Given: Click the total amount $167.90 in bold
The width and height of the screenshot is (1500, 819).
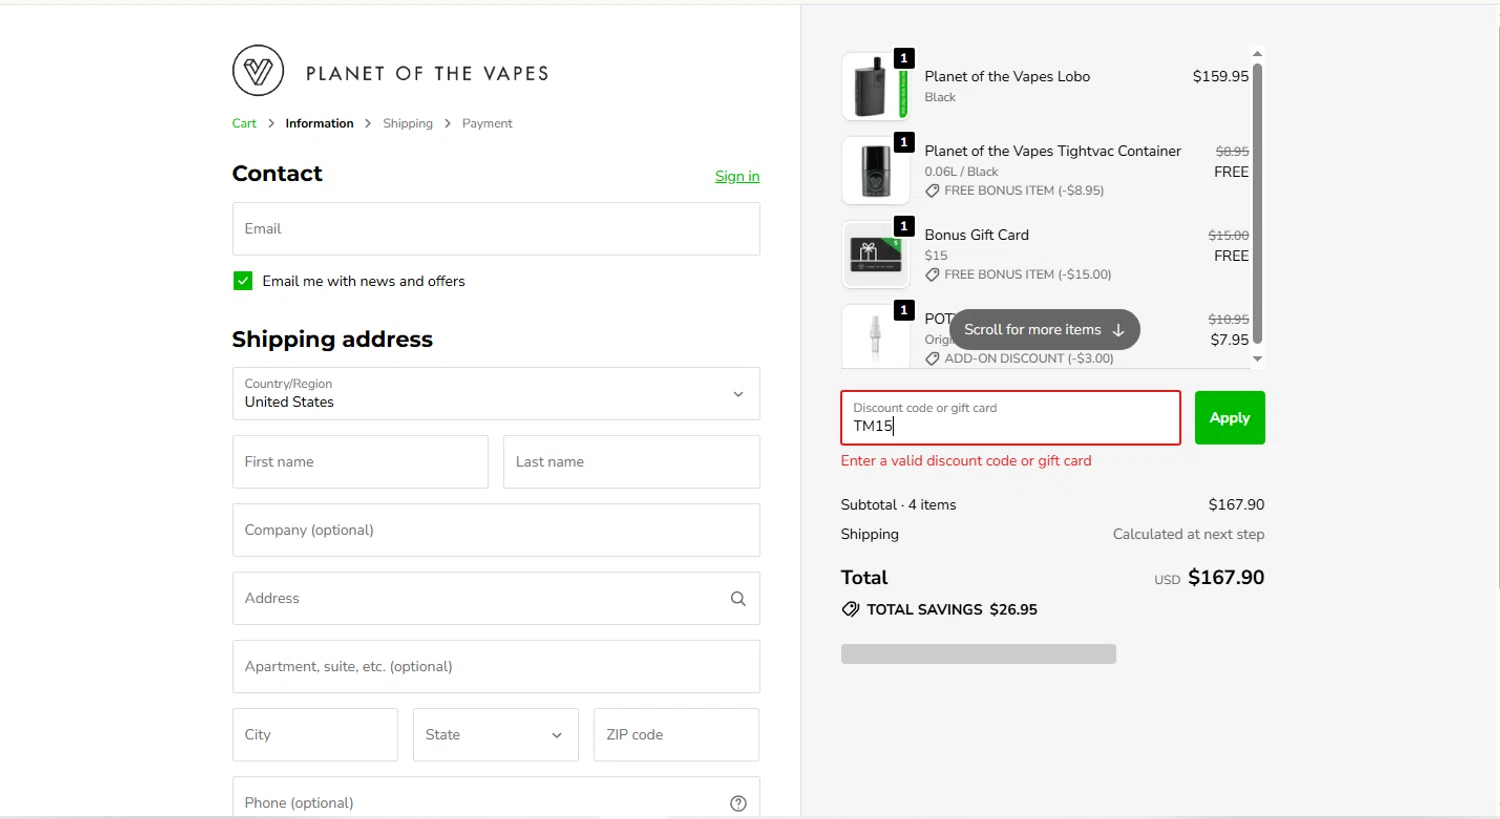Looking at the screenshot, I should click(x=1226, y=577).
